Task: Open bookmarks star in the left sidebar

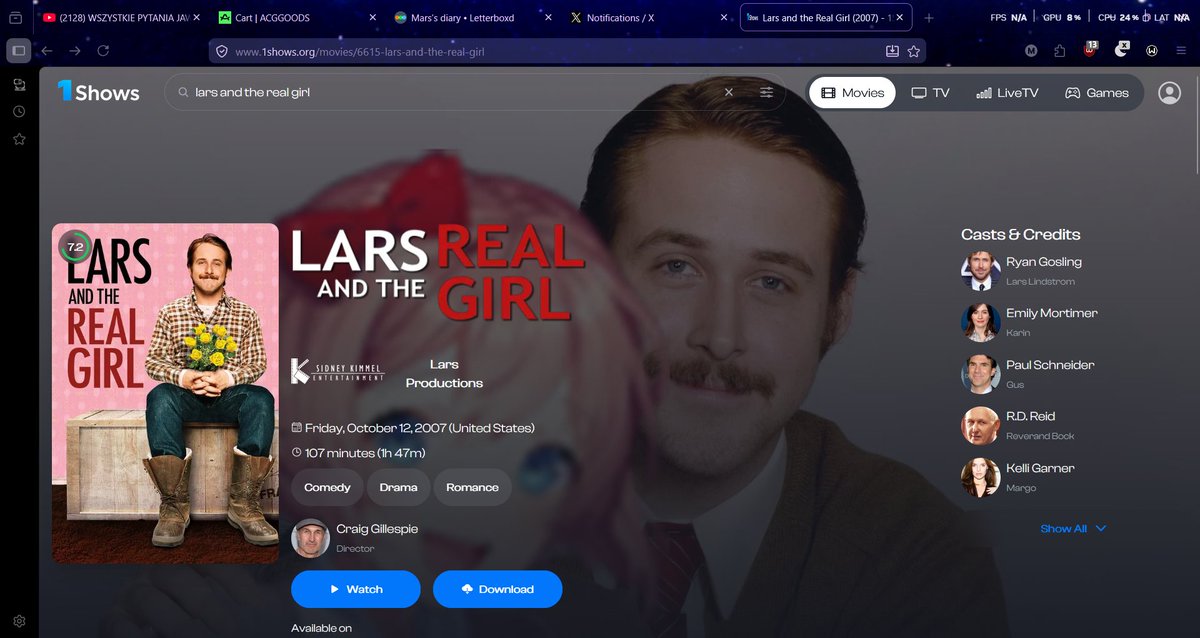Action: (18, 139)
